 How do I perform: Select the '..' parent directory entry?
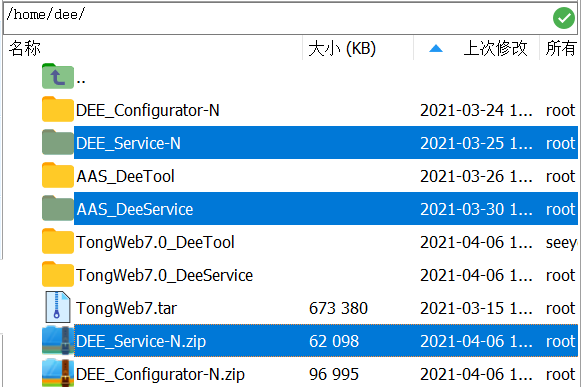[x=81, y=78]
